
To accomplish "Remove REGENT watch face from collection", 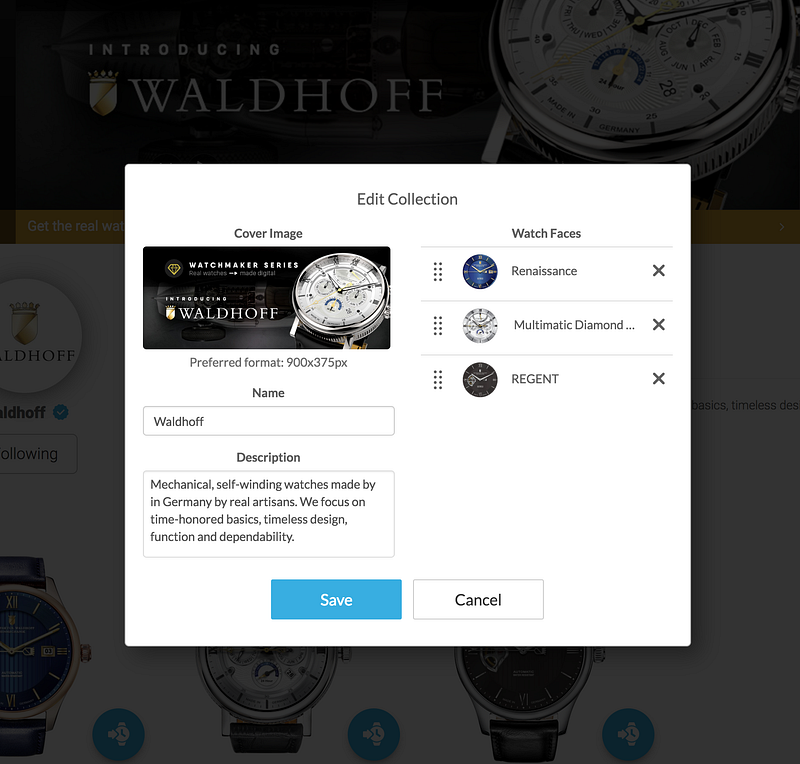I will (659, 379).
